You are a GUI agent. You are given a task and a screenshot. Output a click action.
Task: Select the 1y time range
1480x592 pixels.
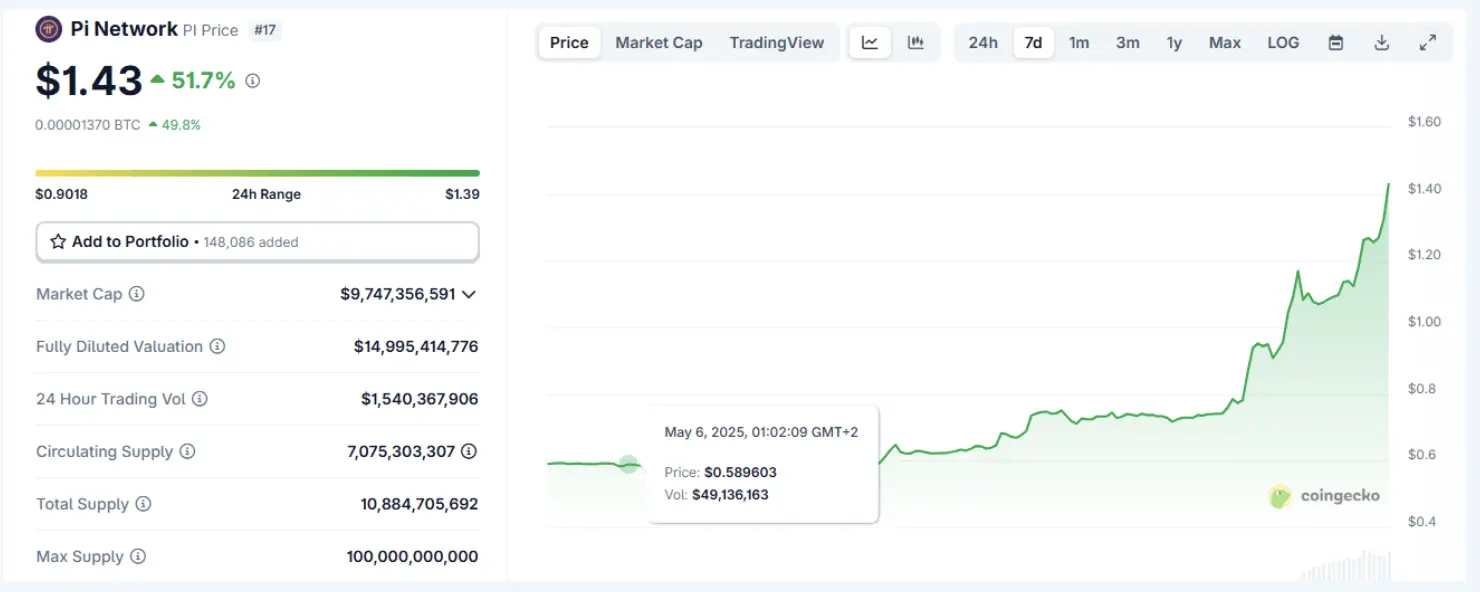coord(1174,42)
